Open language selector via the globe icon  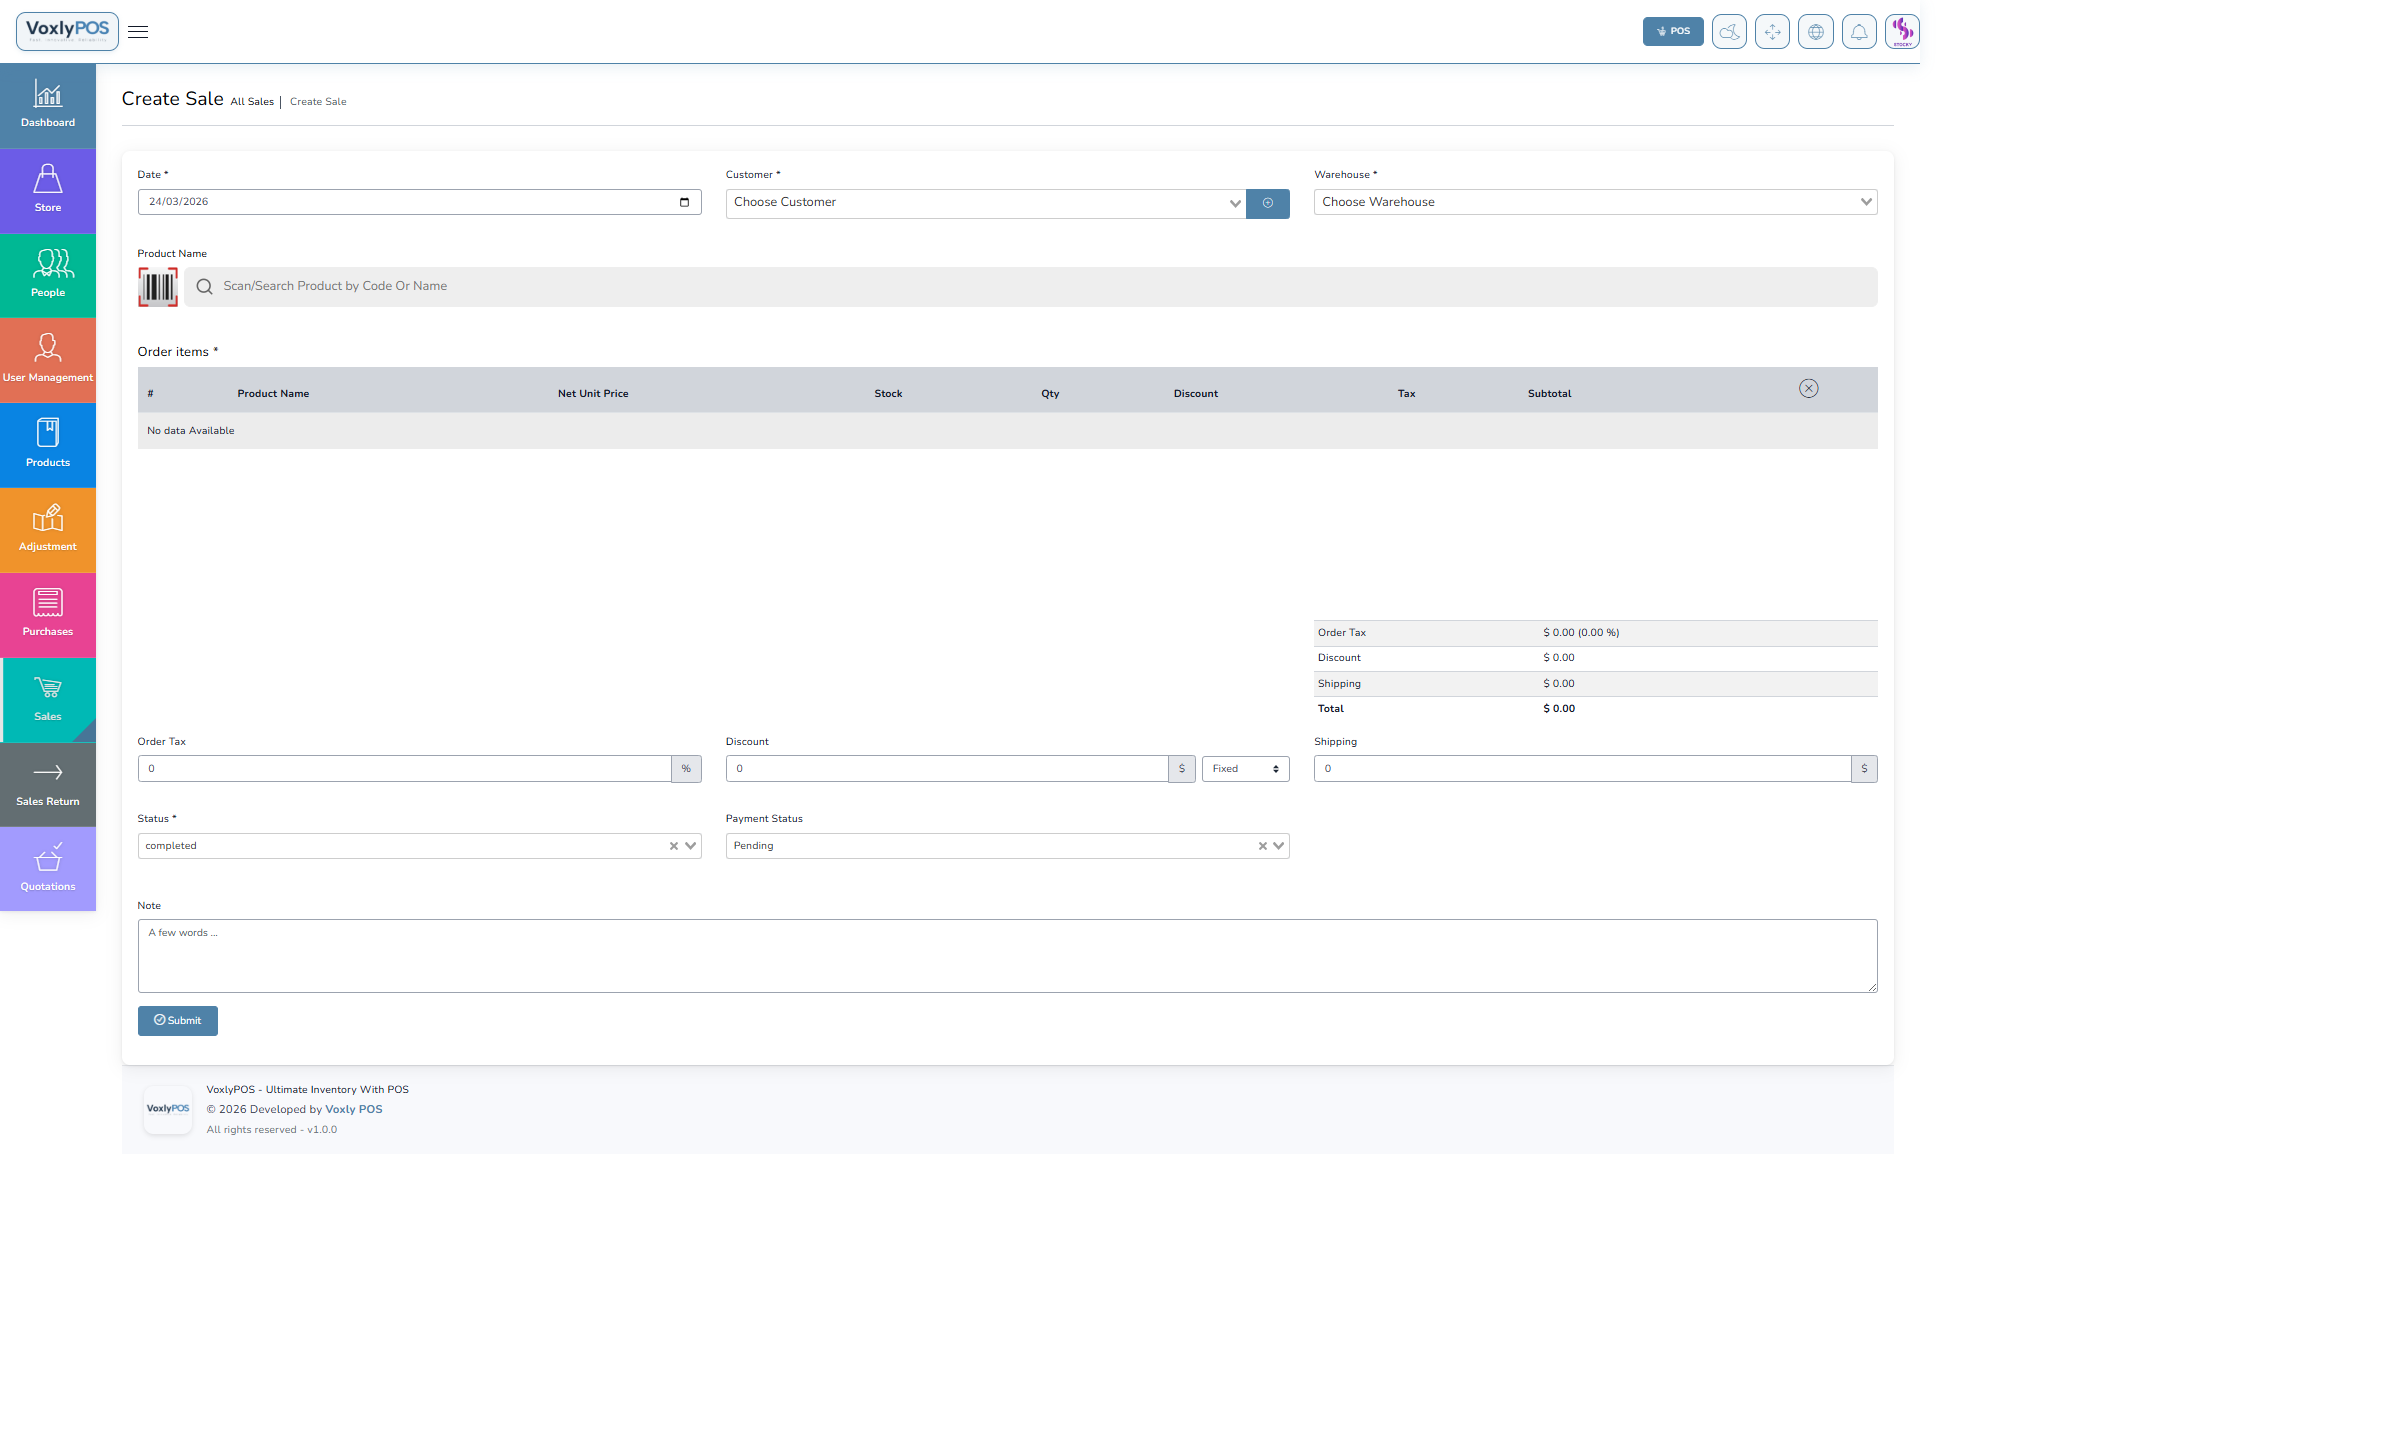[1816, 31]
